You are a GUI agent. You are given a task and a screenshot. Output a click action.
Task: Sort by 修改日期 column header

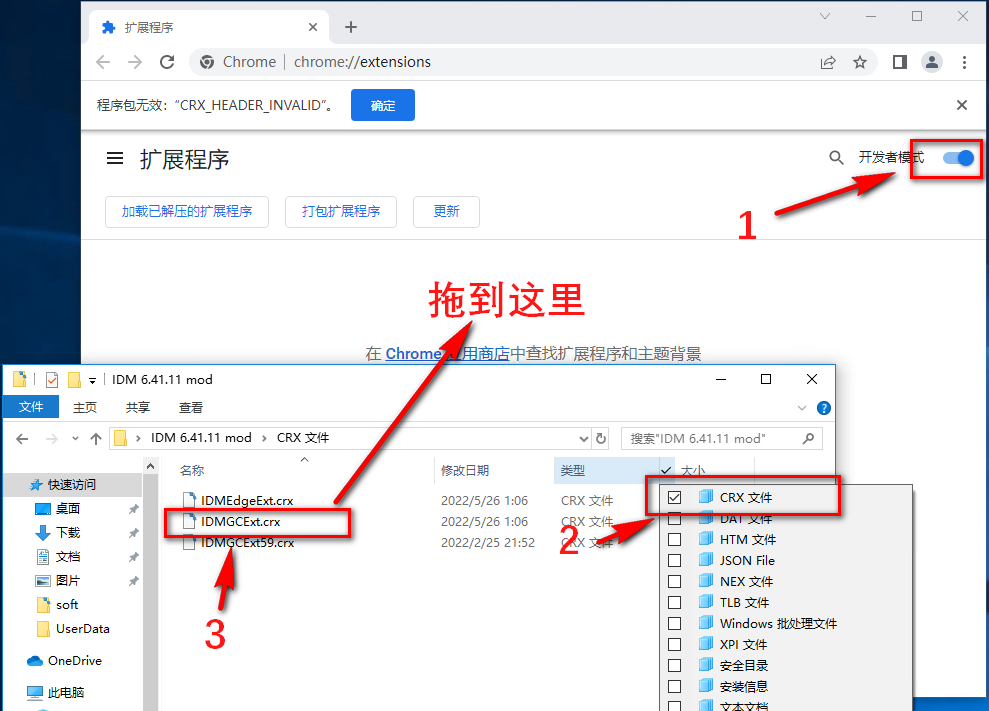pos(465,471)
